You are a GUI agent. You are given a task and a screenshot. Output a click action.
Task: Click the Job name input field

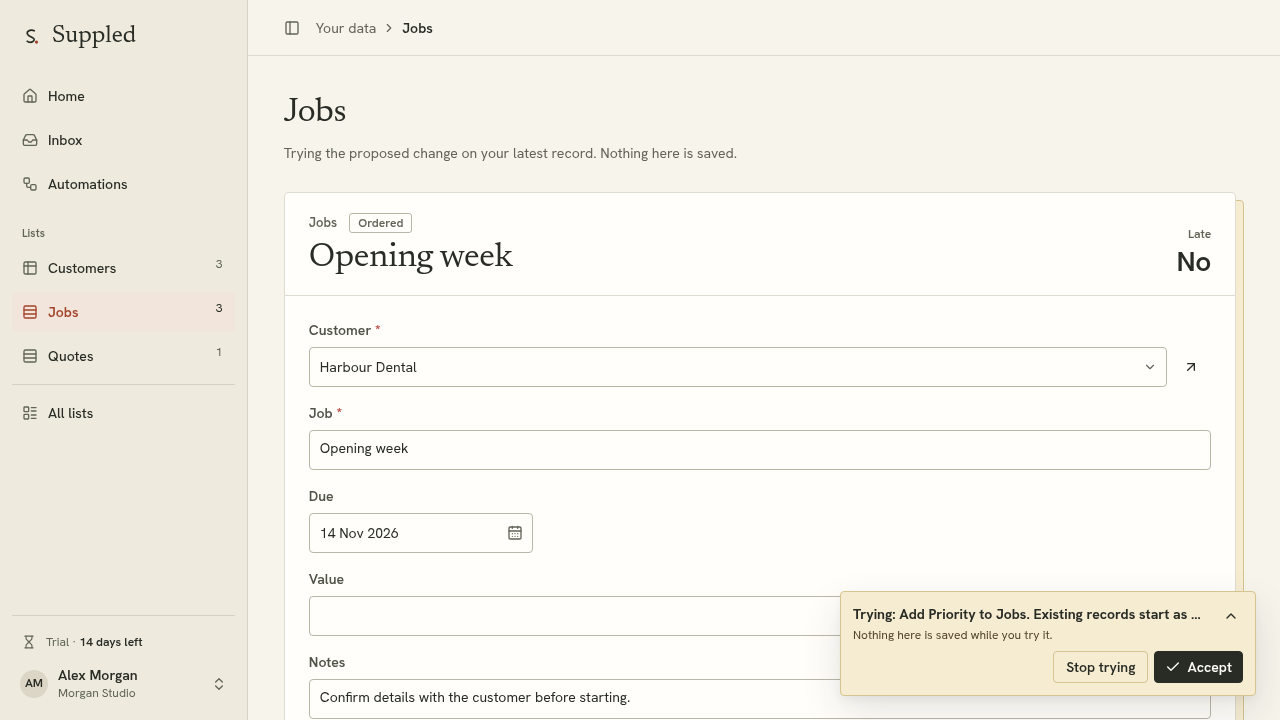(760, 450)
